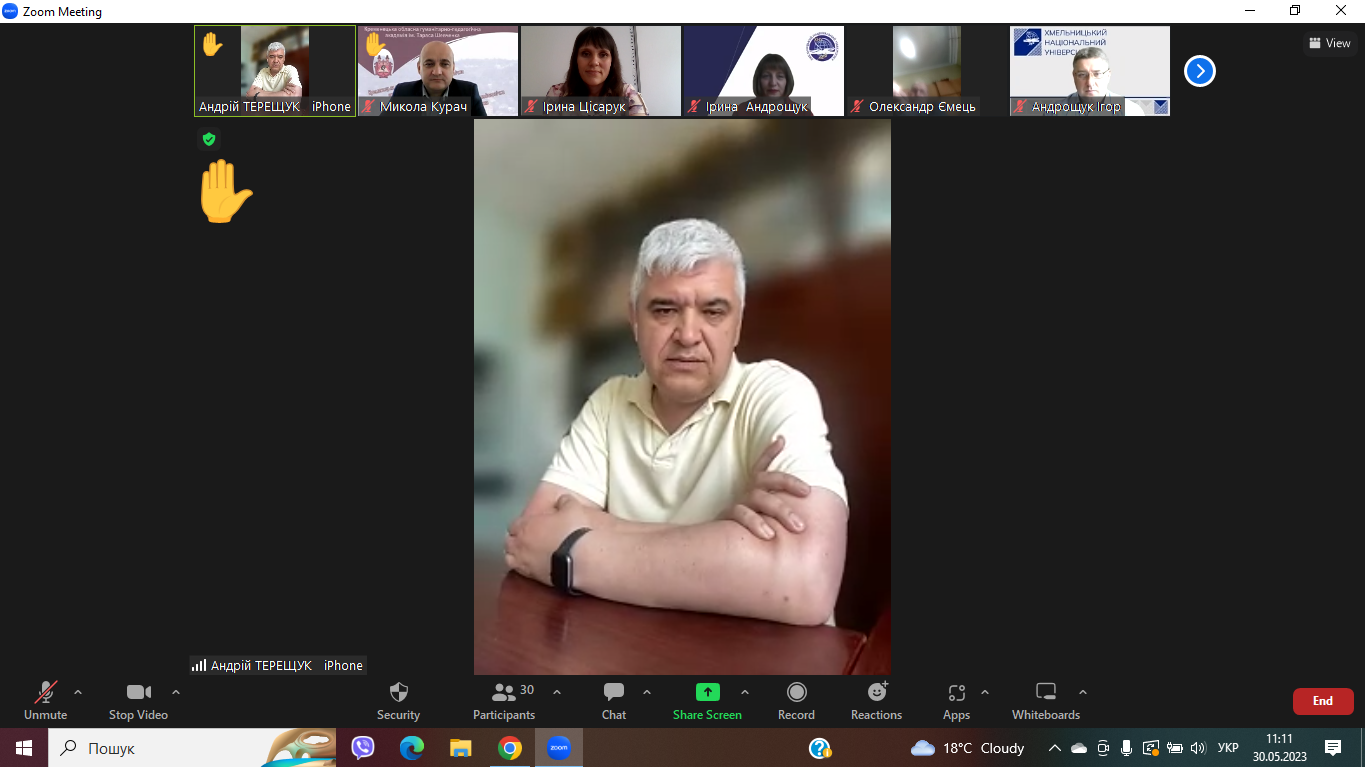Expand audio options arrow beside Unmute
This screenshot has height=767, width=1365.
click(x=78, y=692)
